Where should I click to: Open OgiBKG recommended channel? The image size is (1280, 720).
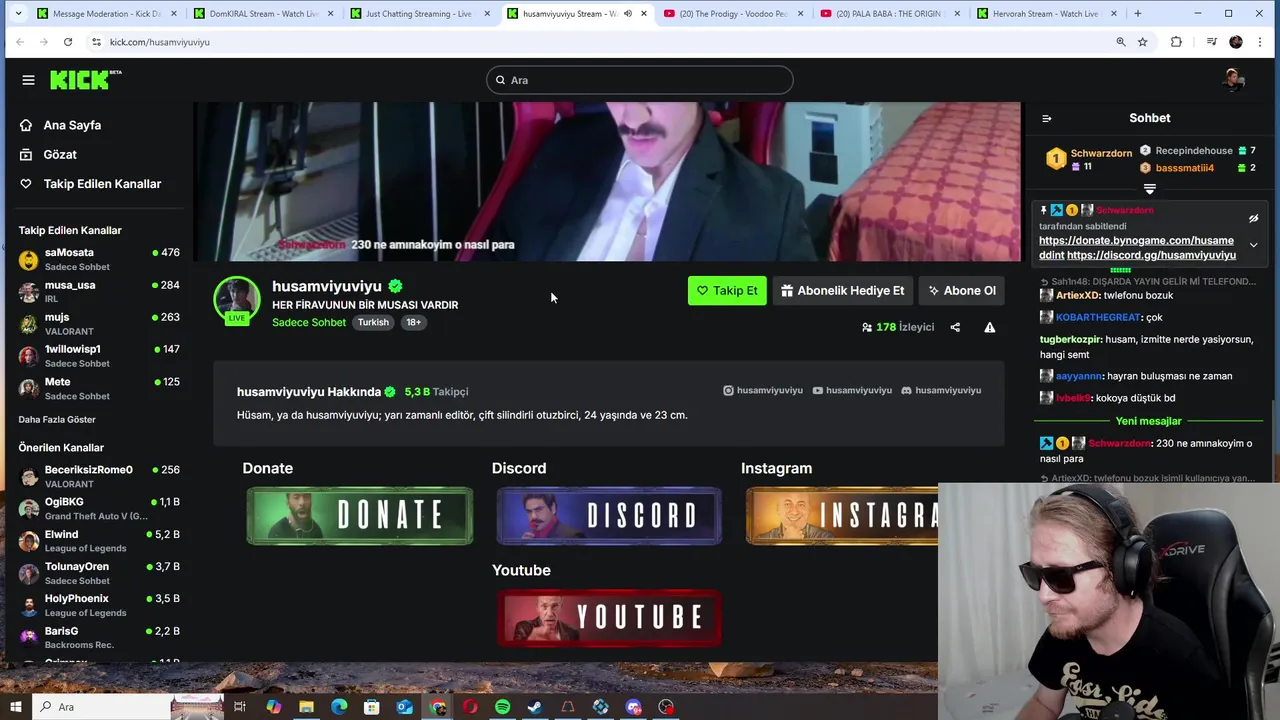coord(99,509)
